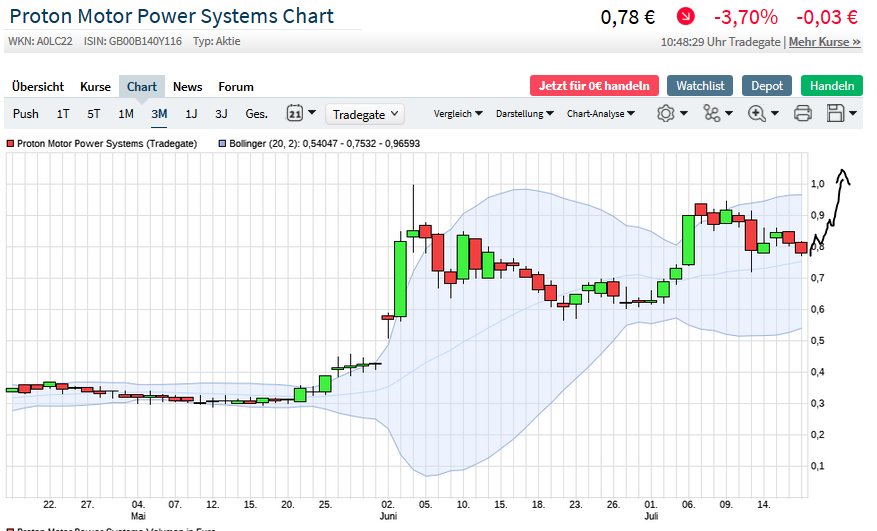
Task: Select the Ges. timeframe
Action: point(256,114)
